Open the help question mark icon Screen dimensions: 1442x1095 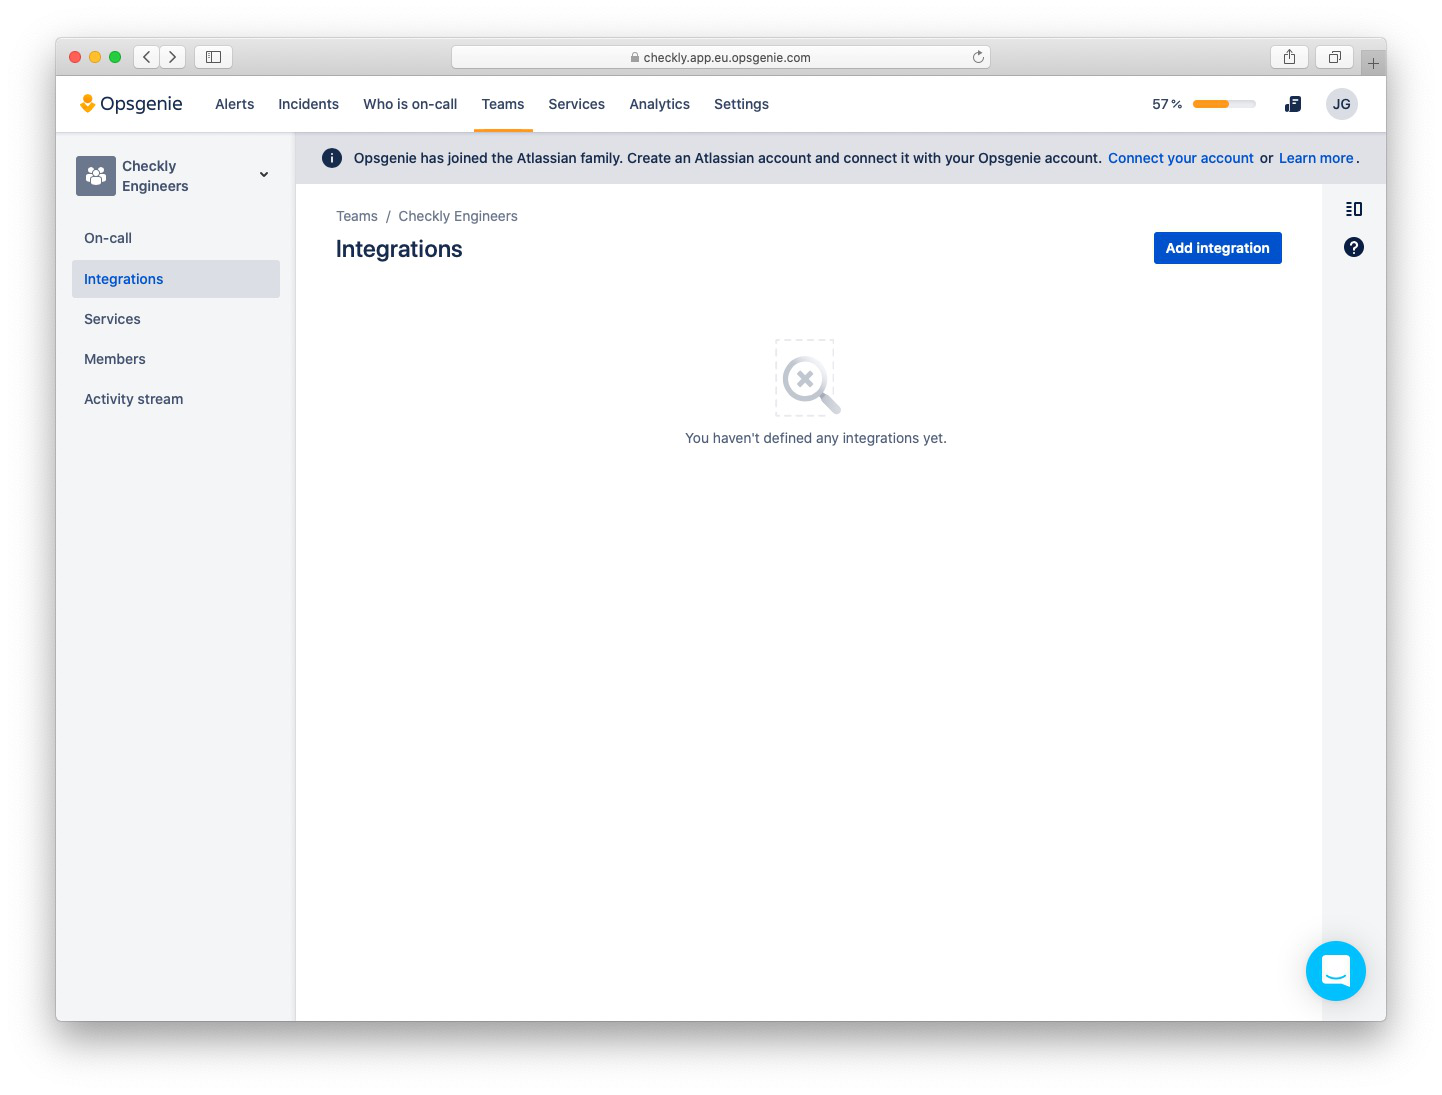coord(1353,247)
